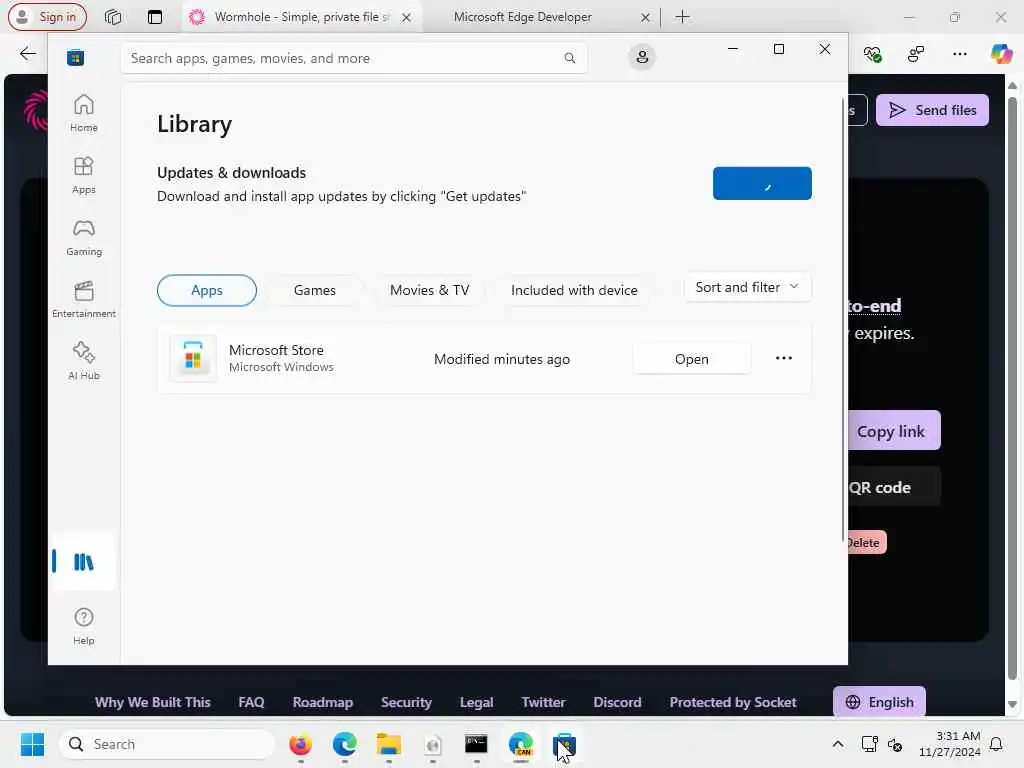The height and width of the screenshot is (768, 1024).
Task: Show hidden system tray icons chevron
Action: [838, 744]
